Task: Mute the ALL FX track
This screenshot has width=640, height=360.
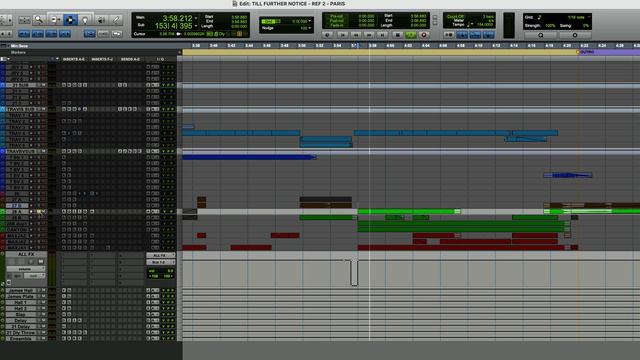Action: click(41, 262)
